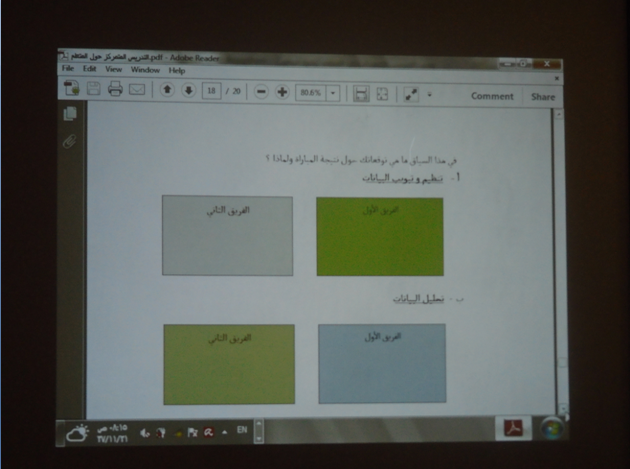Screen dimensions: 630x469
Task: Click the Save disk icon in toolbar
Action: point(93,90)
